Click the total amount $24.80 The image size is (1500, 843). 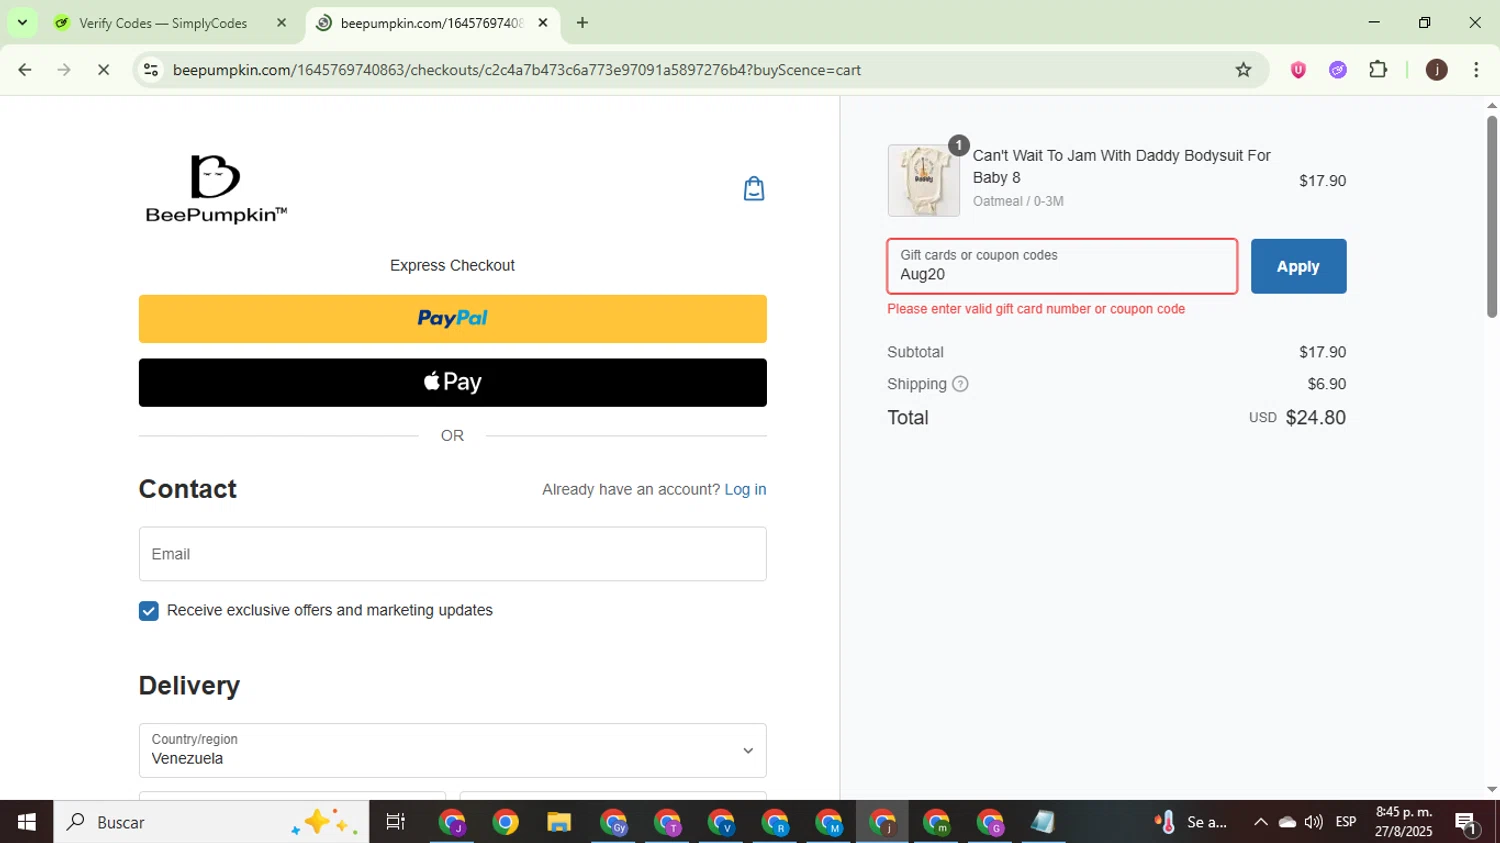pyautogui.click(x=1315, y=418)
